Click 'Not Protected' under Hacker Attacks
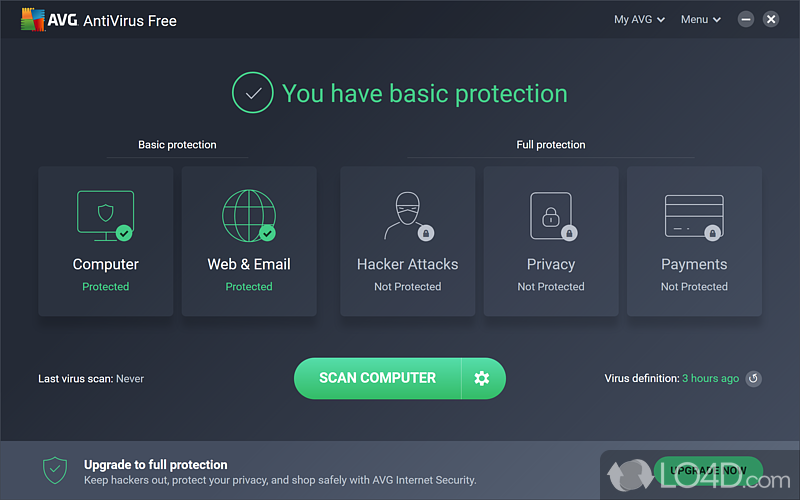800x500 pixels. [x=408, y=287]
